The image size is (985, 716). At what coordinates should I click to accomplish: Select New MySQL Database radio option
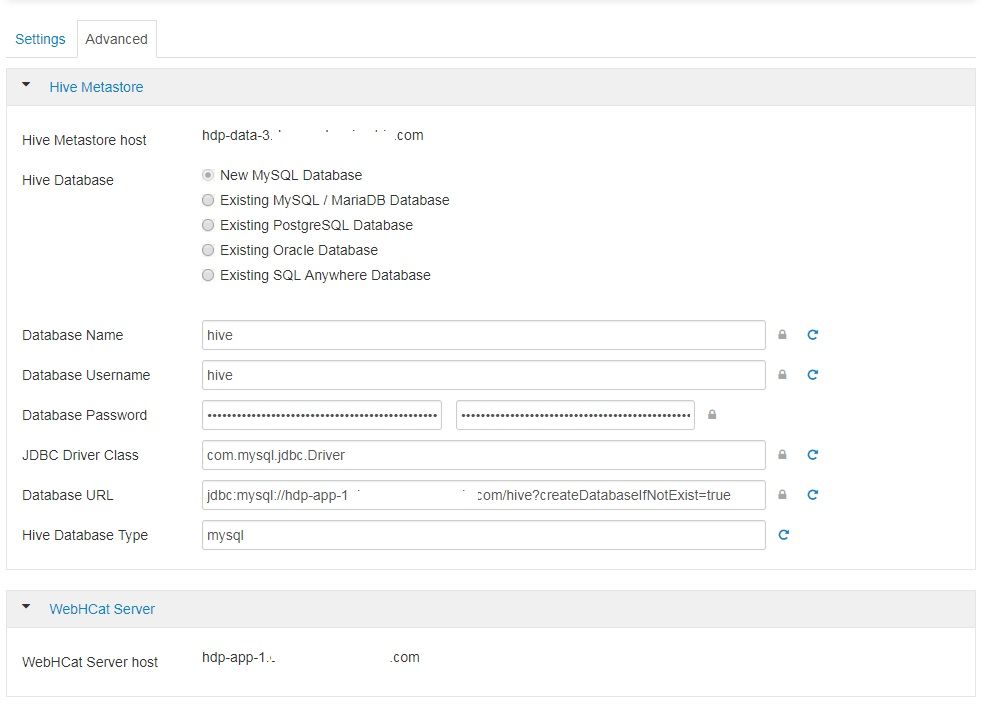pos(208,175)
